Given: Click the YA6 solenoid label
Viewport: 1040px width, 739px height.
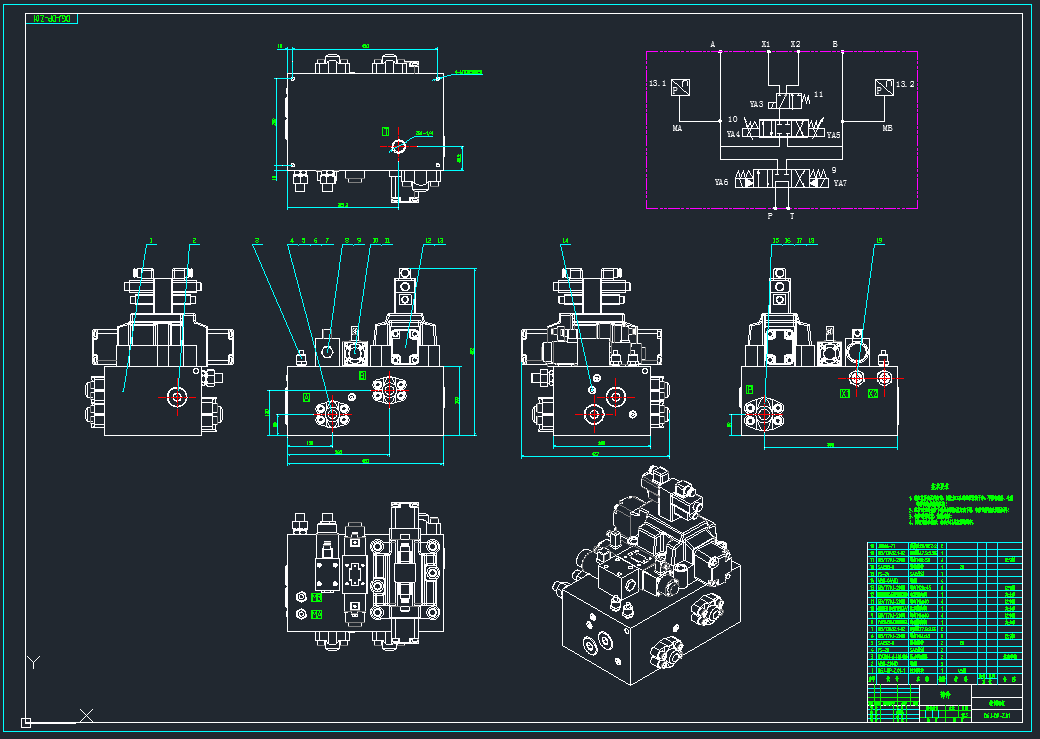Looking at the screenshot, I should coord(721,182).
